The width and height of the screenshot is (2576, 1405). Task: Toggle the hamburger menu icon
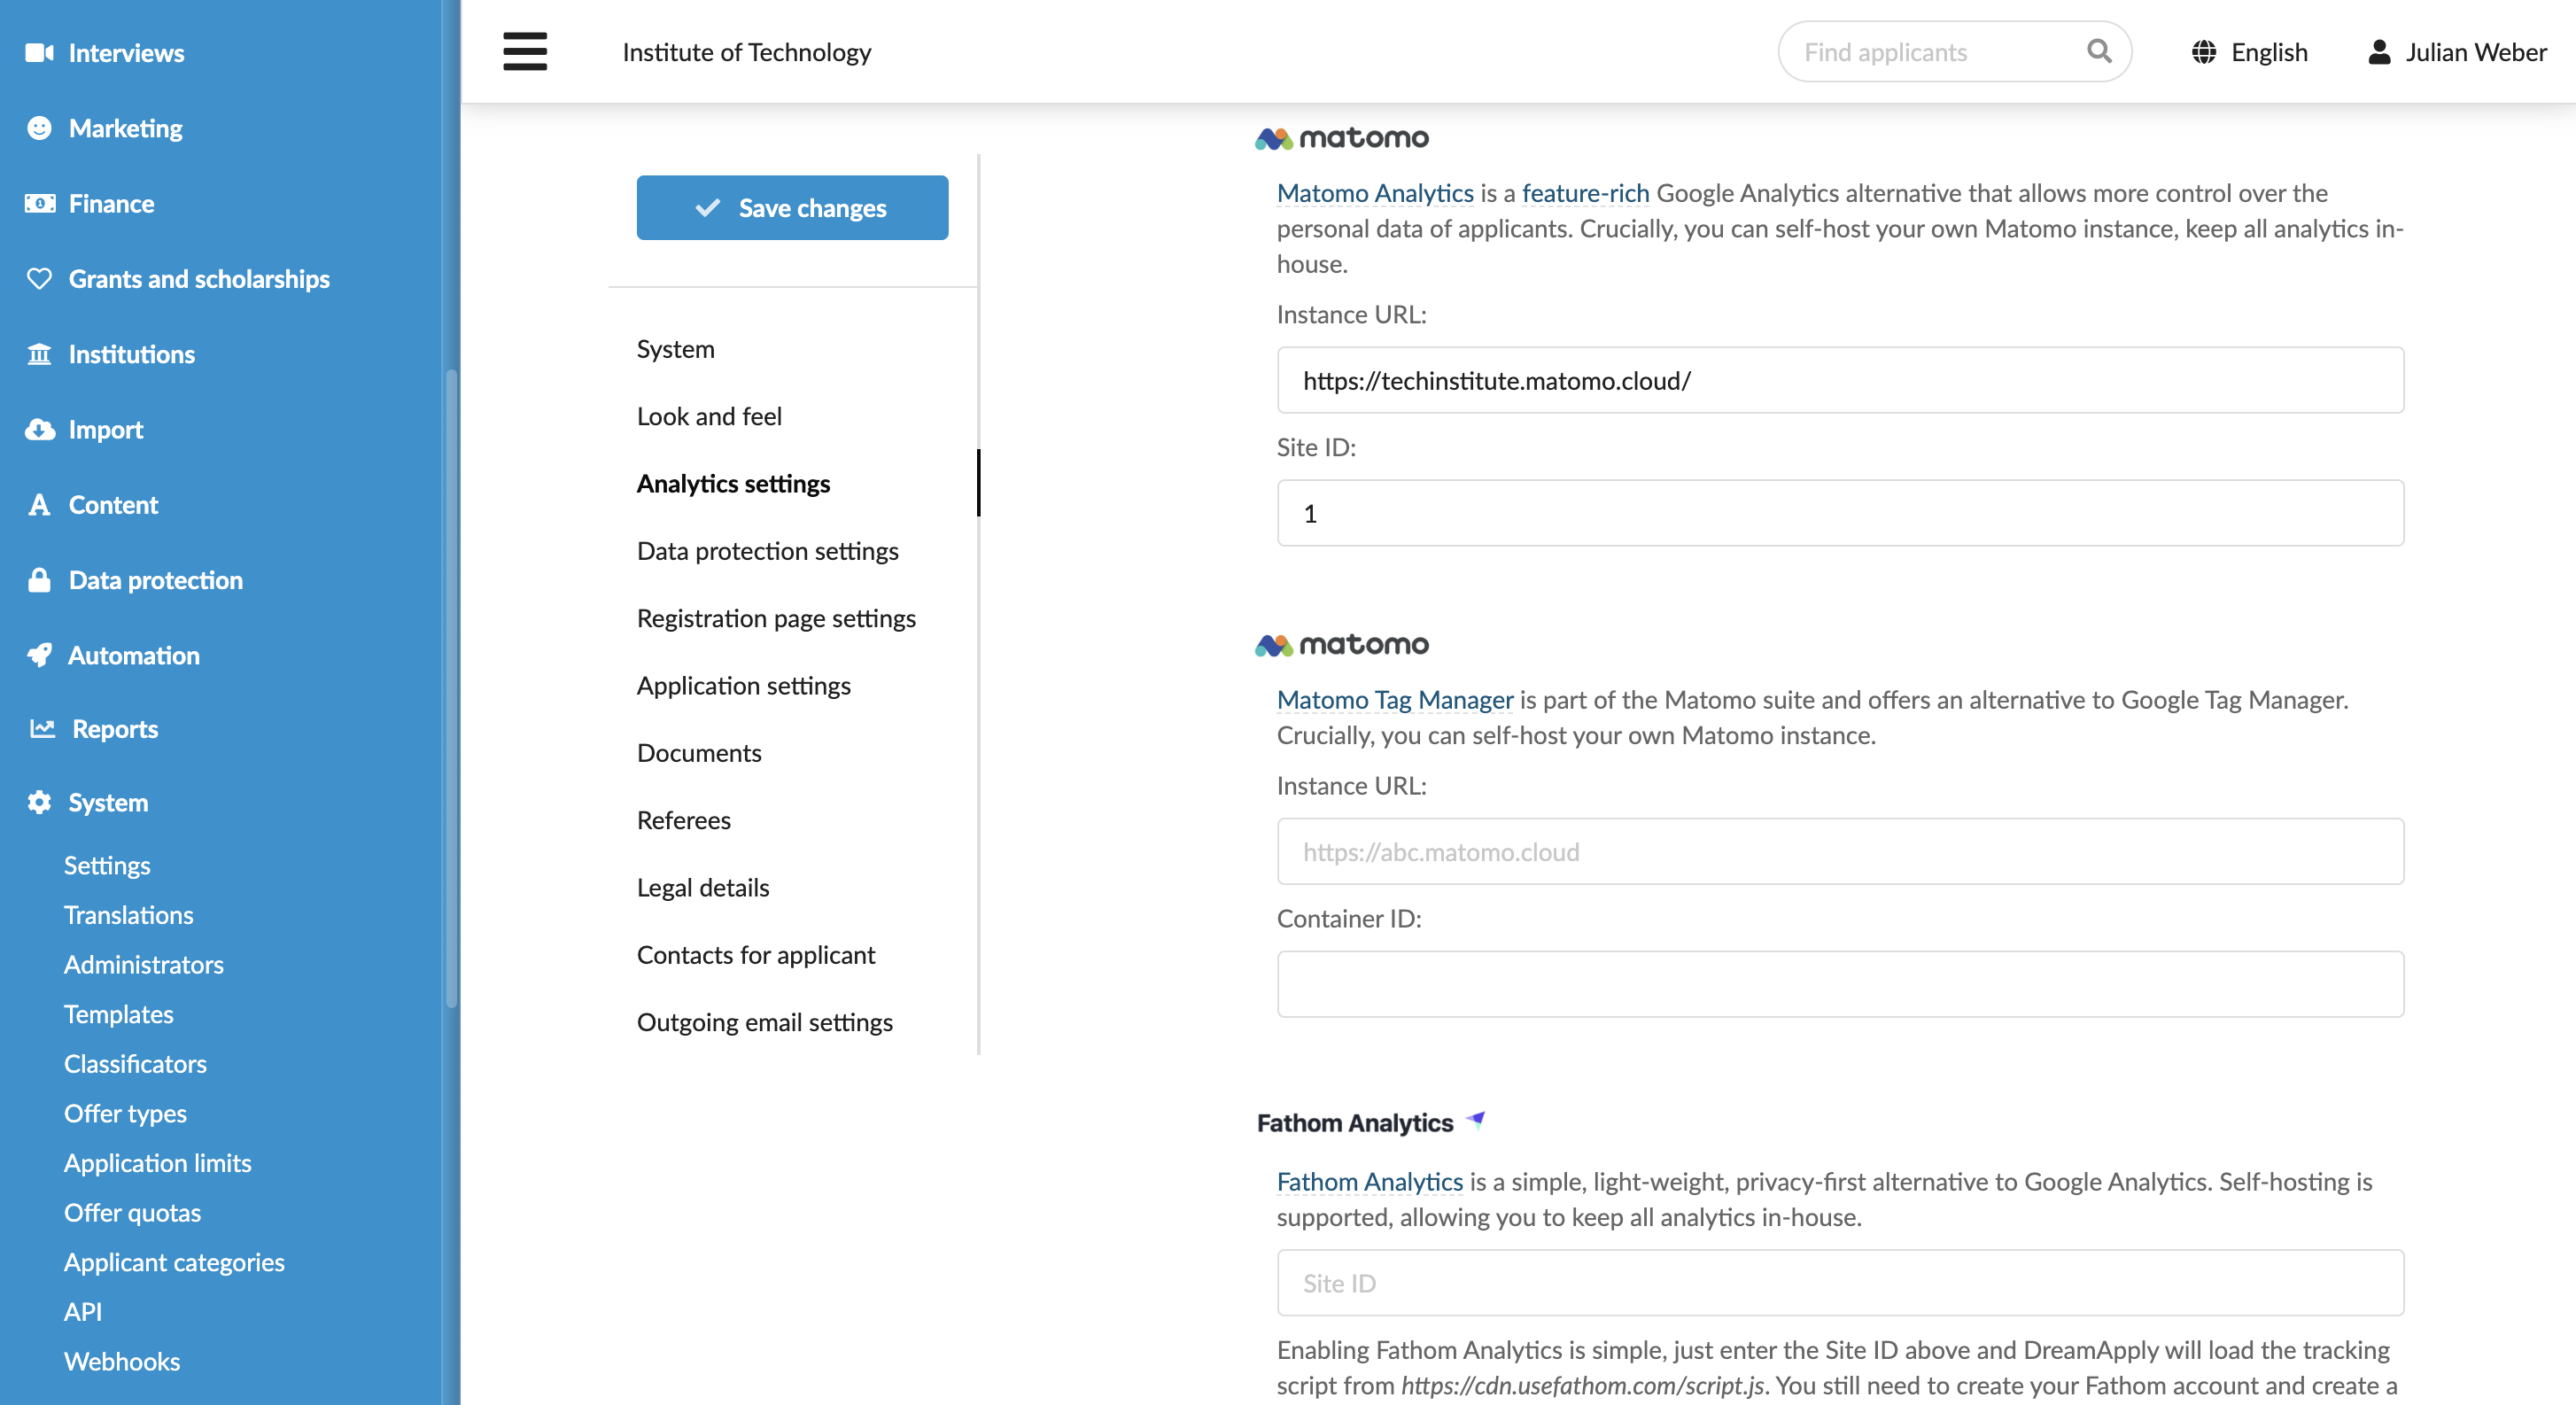525,52
